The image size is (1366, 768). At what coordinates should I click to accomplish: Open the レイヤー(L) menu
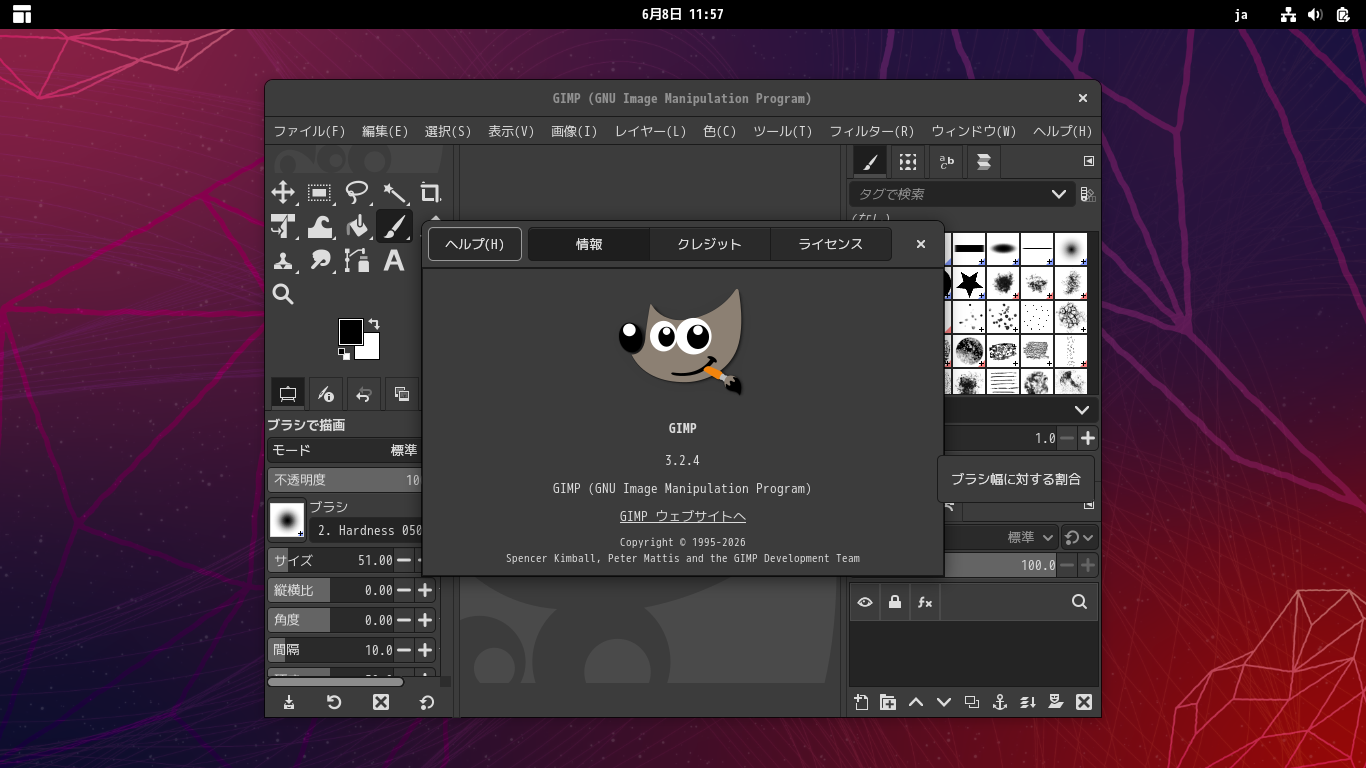pos(650,131)
